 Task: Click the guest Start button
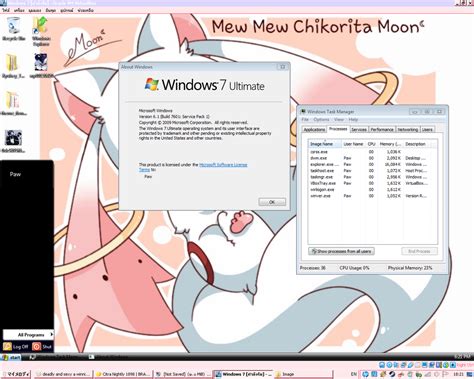(x=11, y=358)
